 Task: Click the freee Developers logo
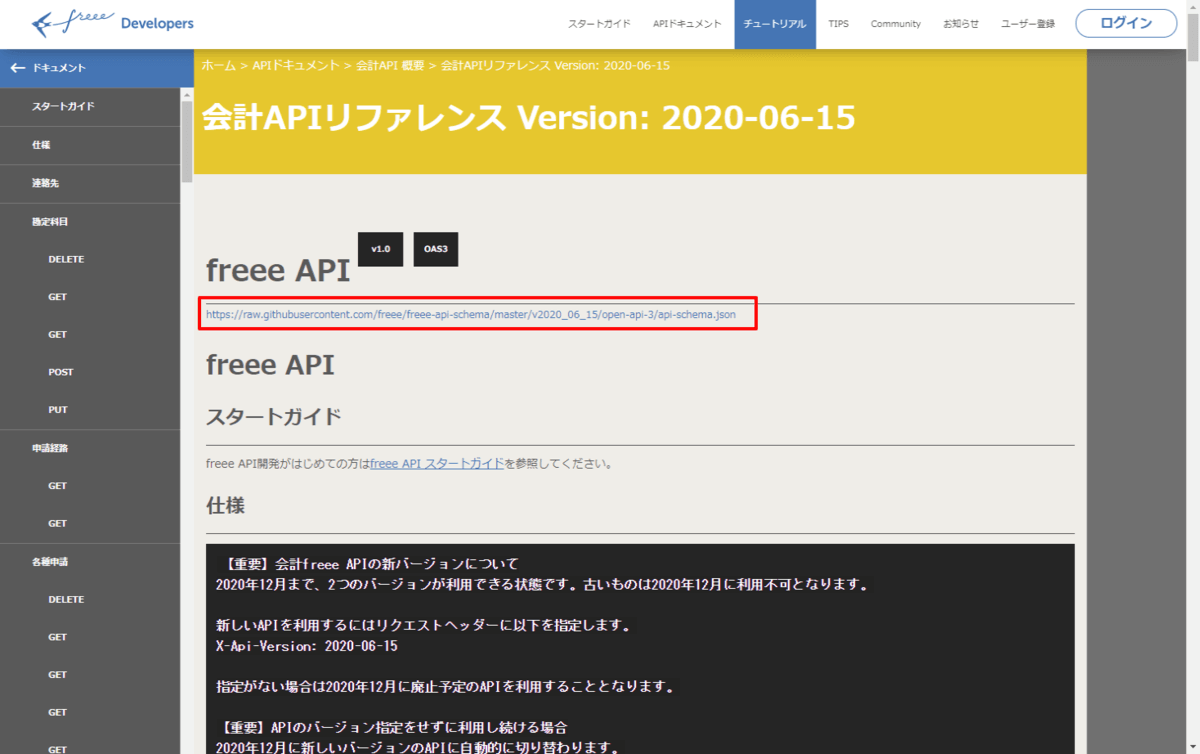point(112,22)
